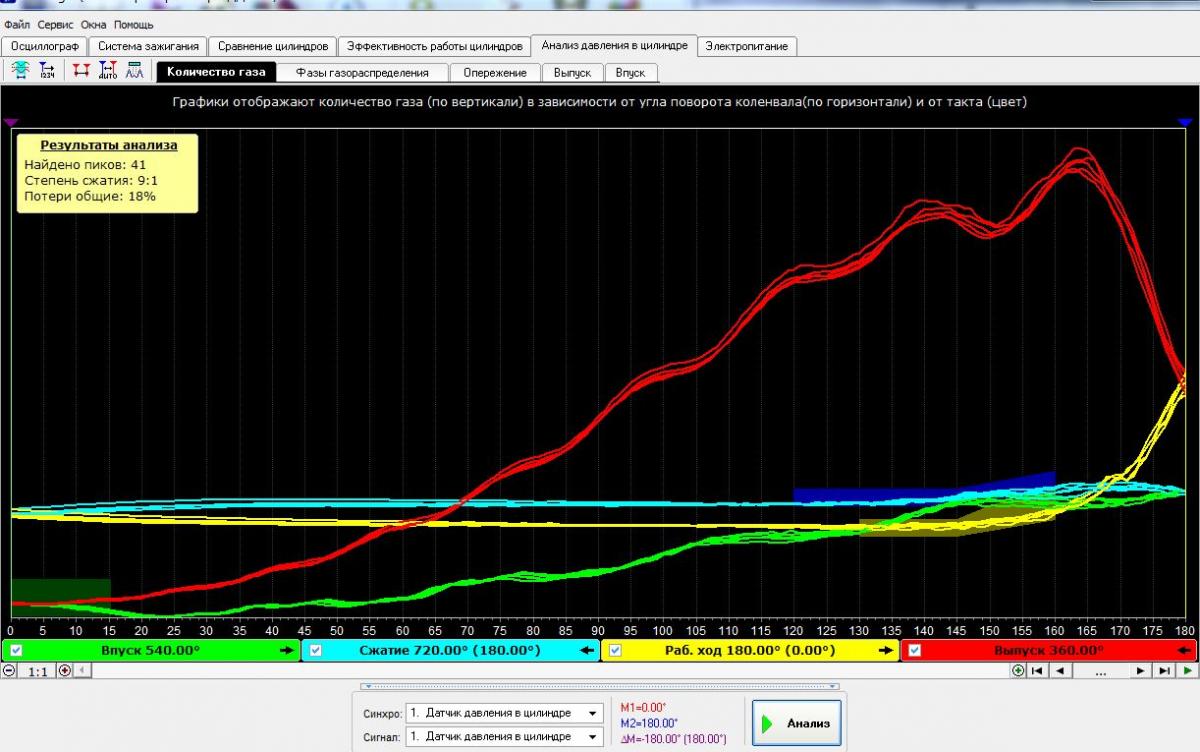The height and width of the screenshot is (752, 1200).
Task: Click the purple marker at the graph's top left
Action: [10, 122]
